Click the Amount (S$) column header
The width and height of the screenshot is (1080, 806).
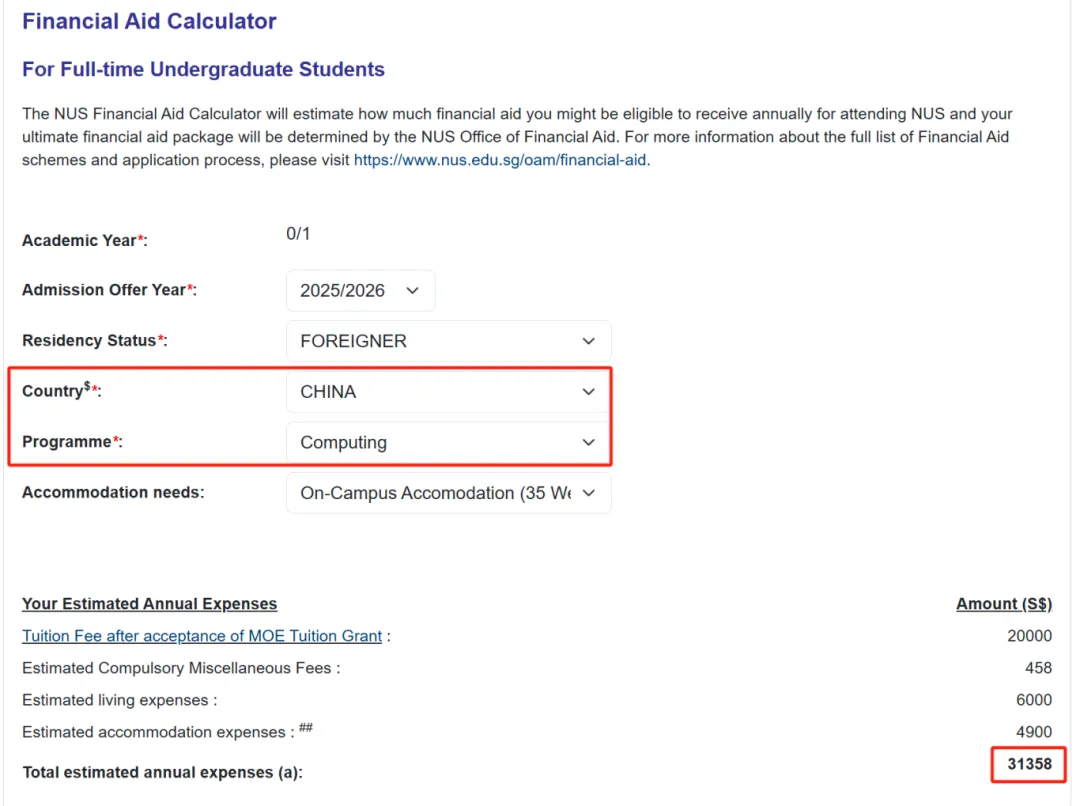[x=1003, y=604]
